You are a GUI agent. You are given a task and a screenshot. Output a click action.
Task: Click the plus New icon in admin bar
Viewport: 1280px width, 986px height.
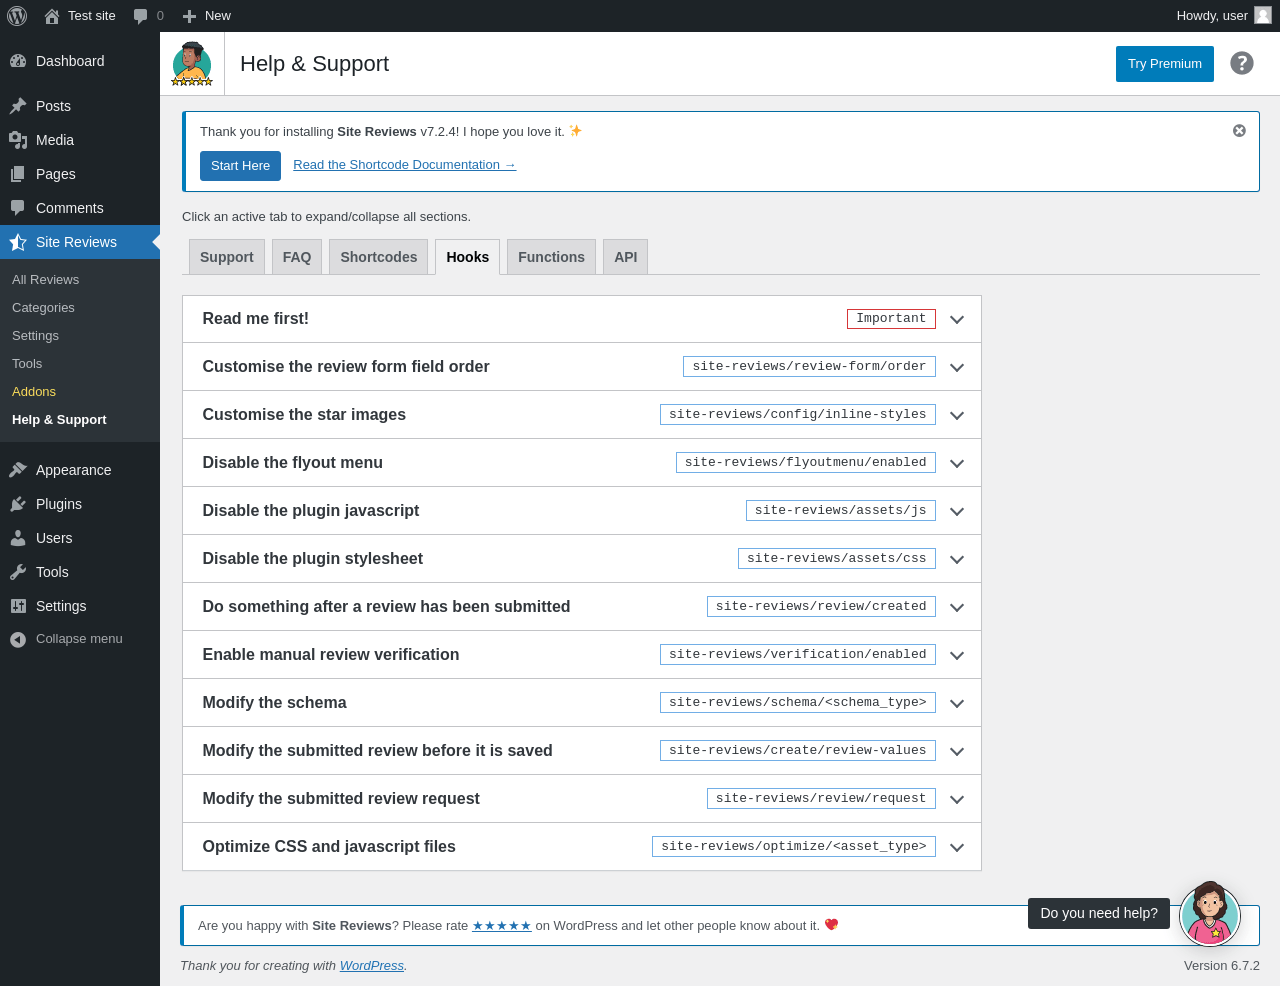coord(189,16)
